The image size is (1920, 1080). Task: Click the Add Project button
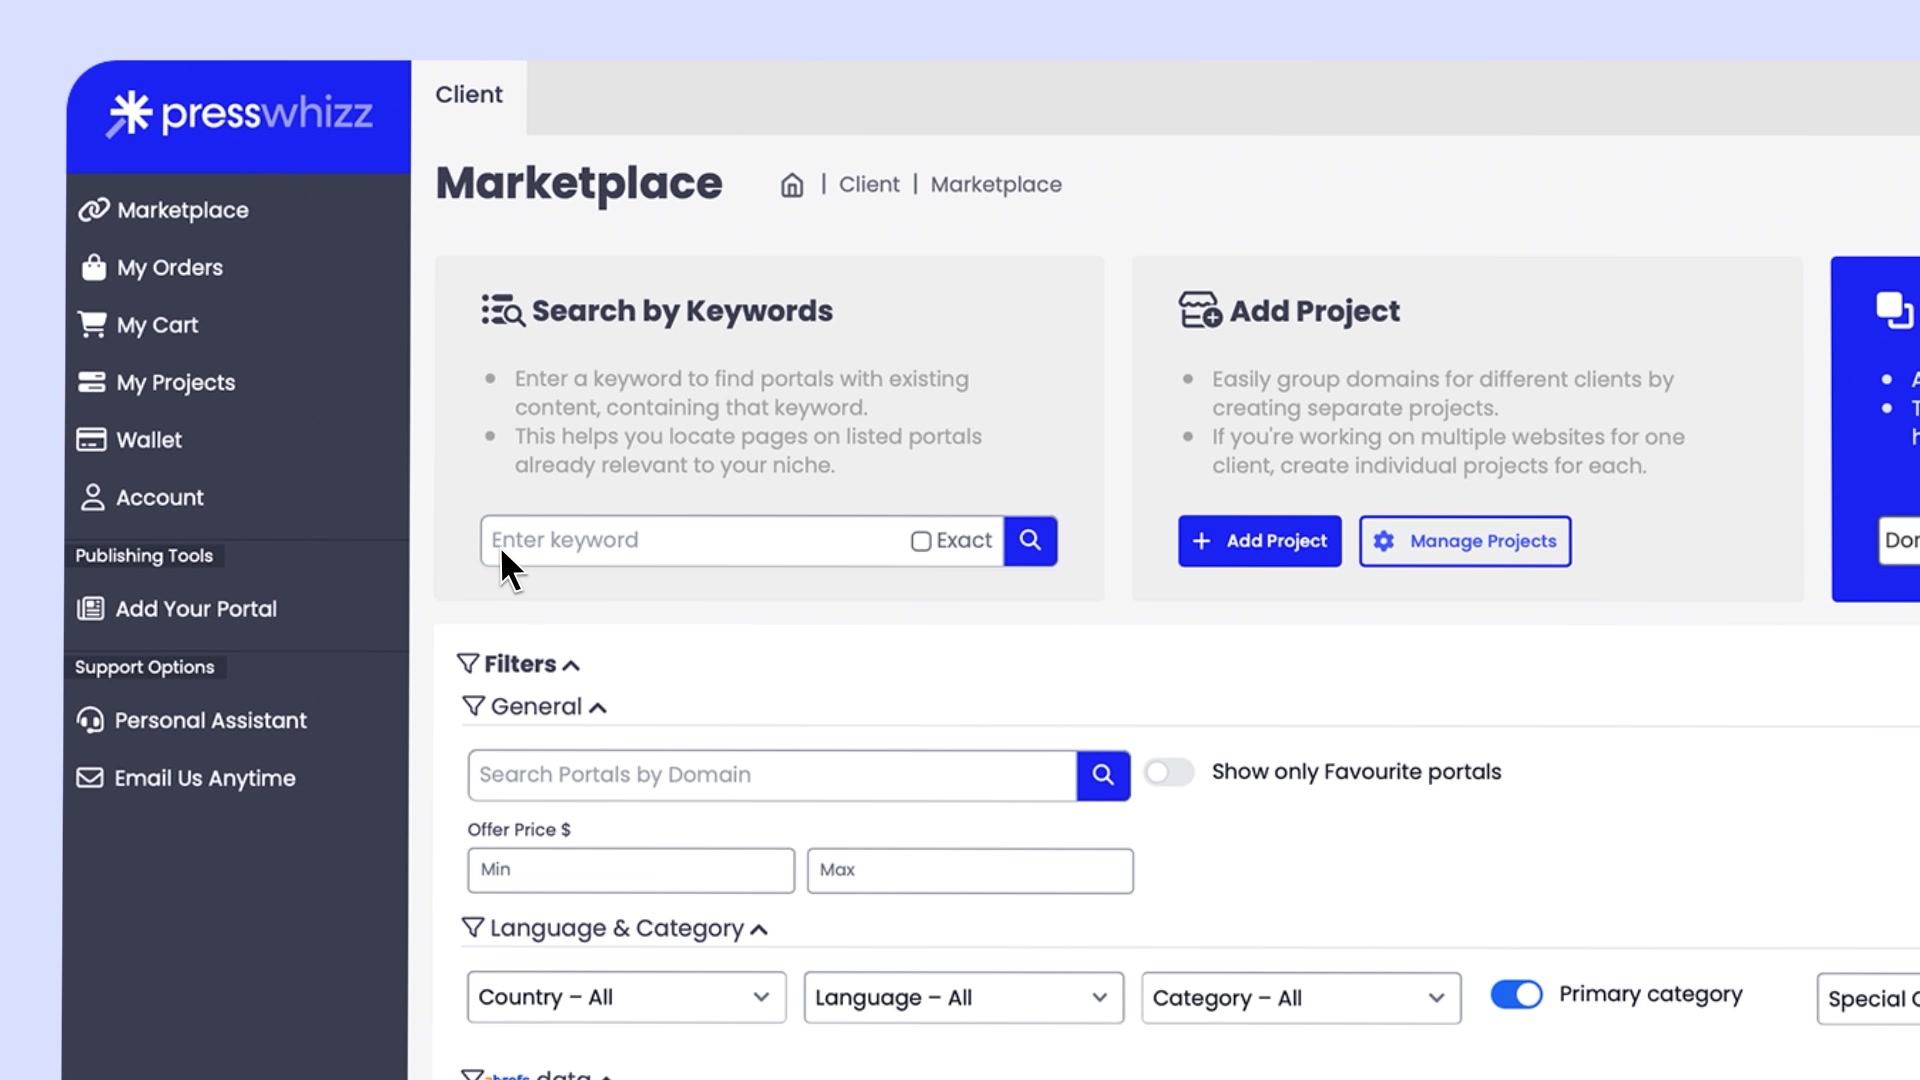(x=1260, y=541)
